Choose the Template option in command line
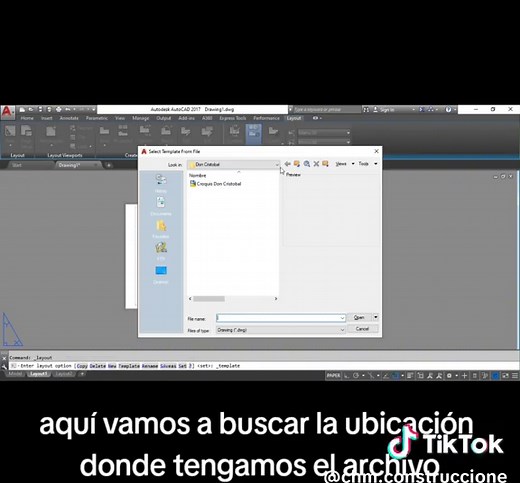The image size is (520, 483). point(129,366)
